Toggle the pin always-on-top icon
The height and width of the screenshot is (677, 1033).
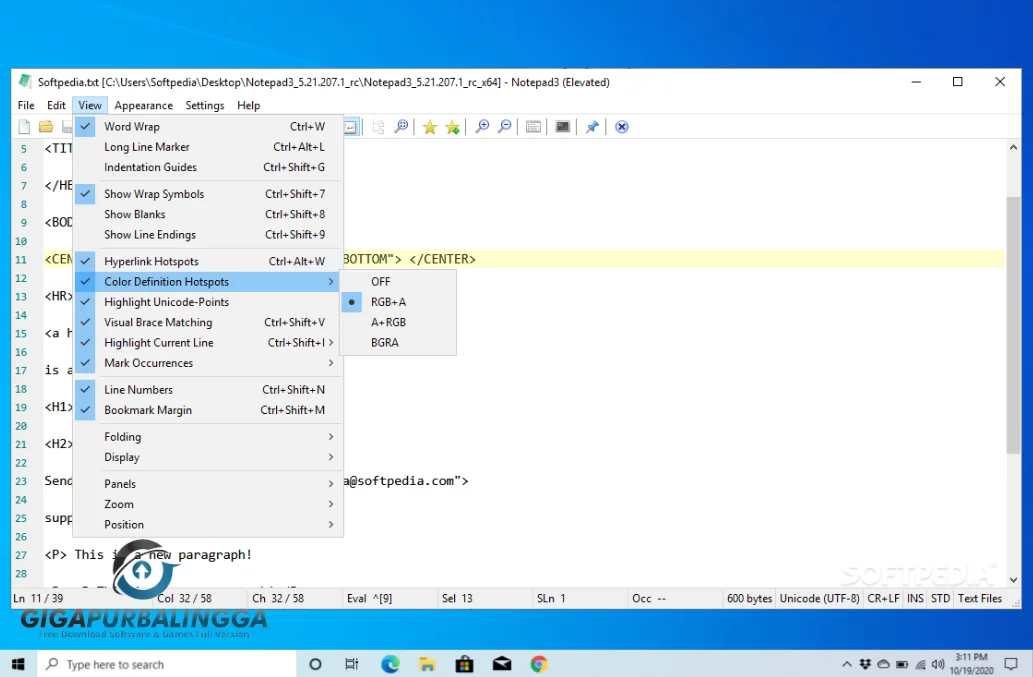point(592,126)
